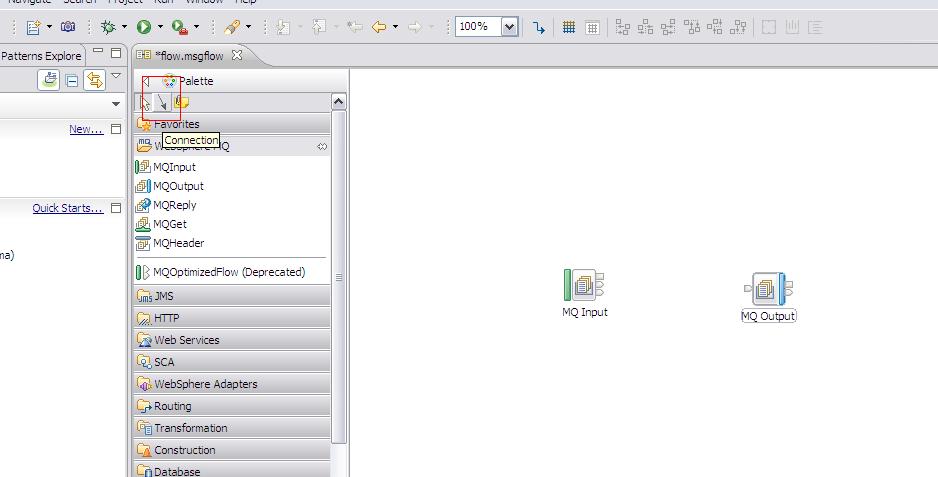
Task: Click the Debug bug icon
Action: coord(108,27)
